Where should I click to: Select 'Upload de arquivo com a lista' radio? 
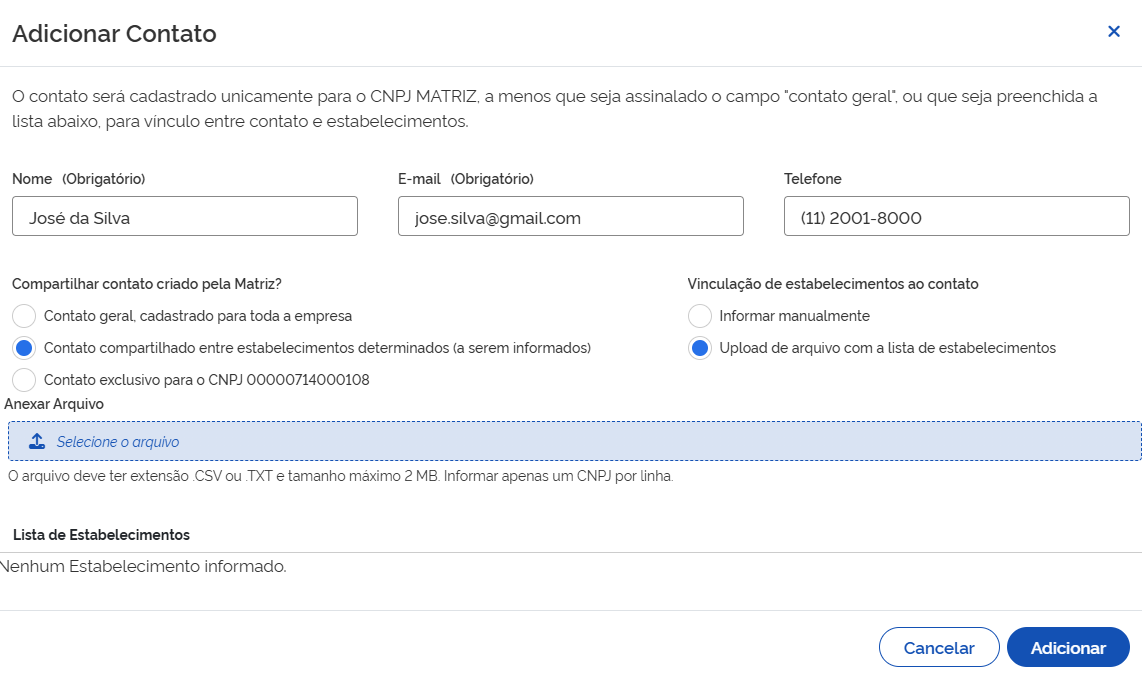click(700, 348)
